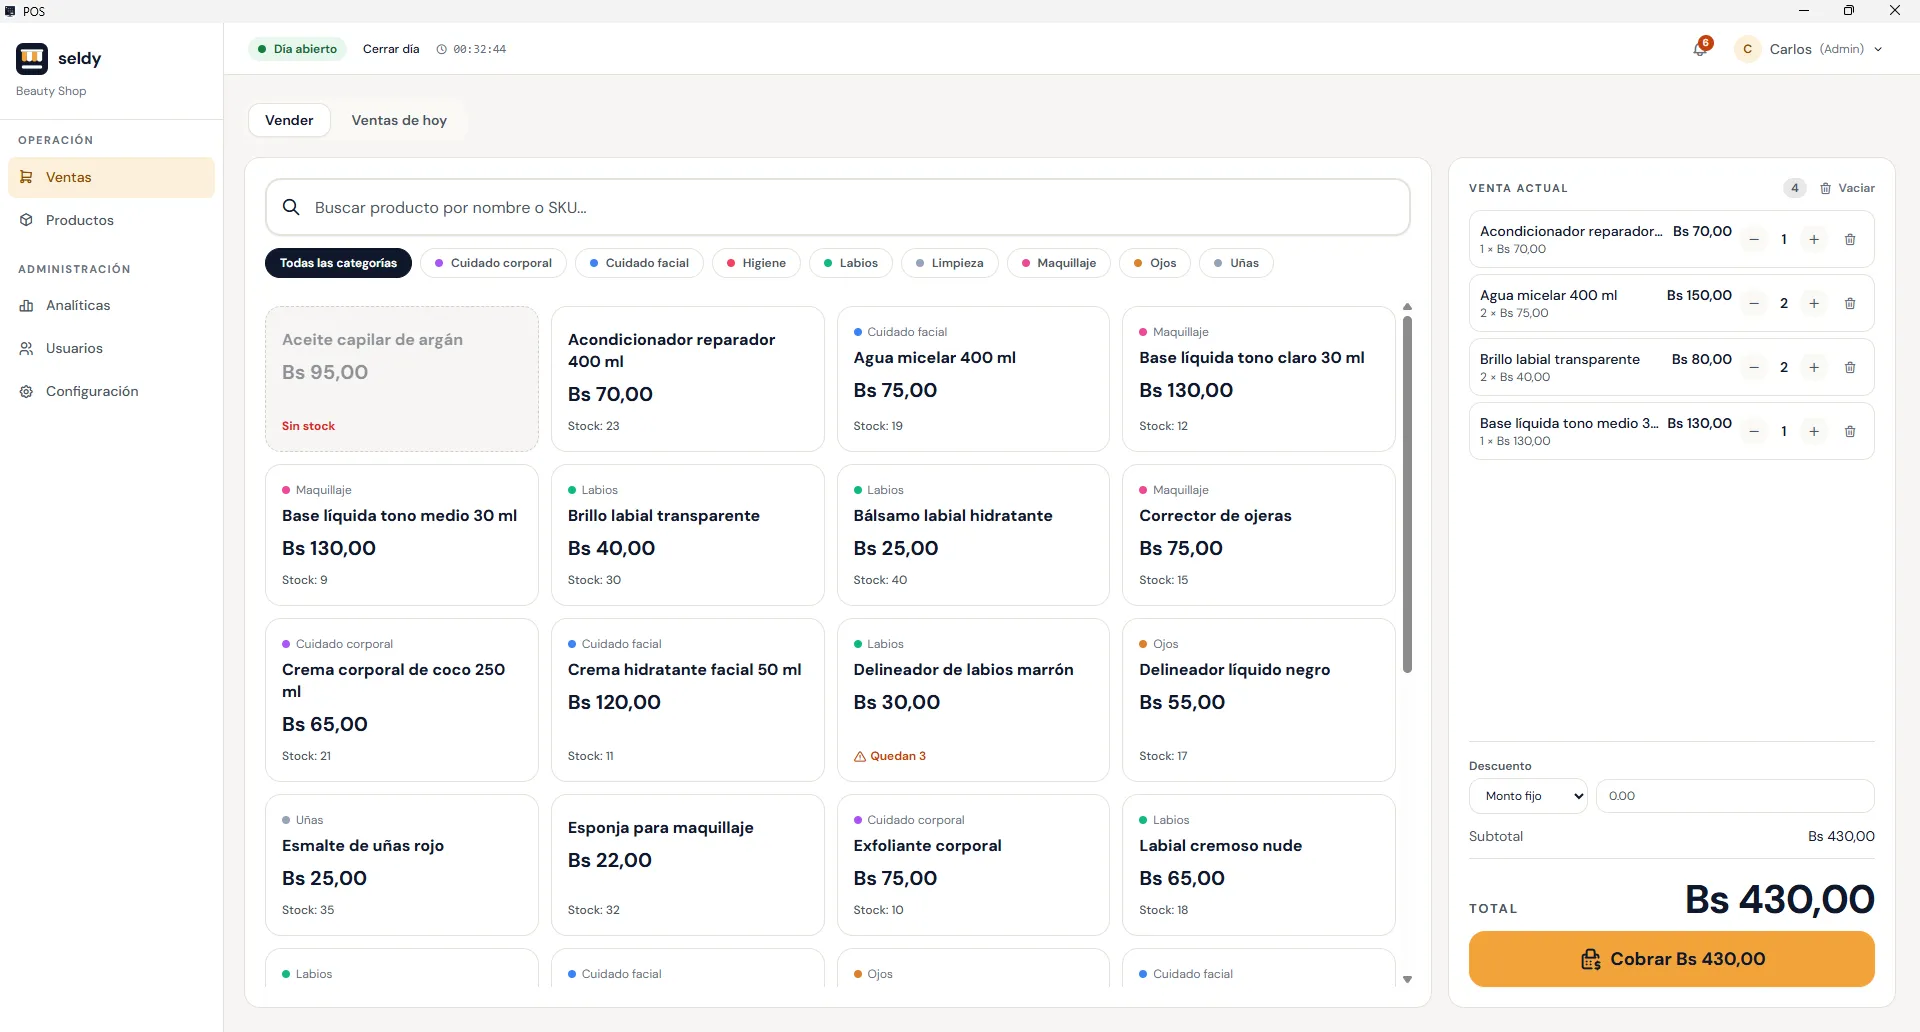The image size is (1920, 1032).
Task: Click the discount amount input field
Action: click(x=1735, y=796)
